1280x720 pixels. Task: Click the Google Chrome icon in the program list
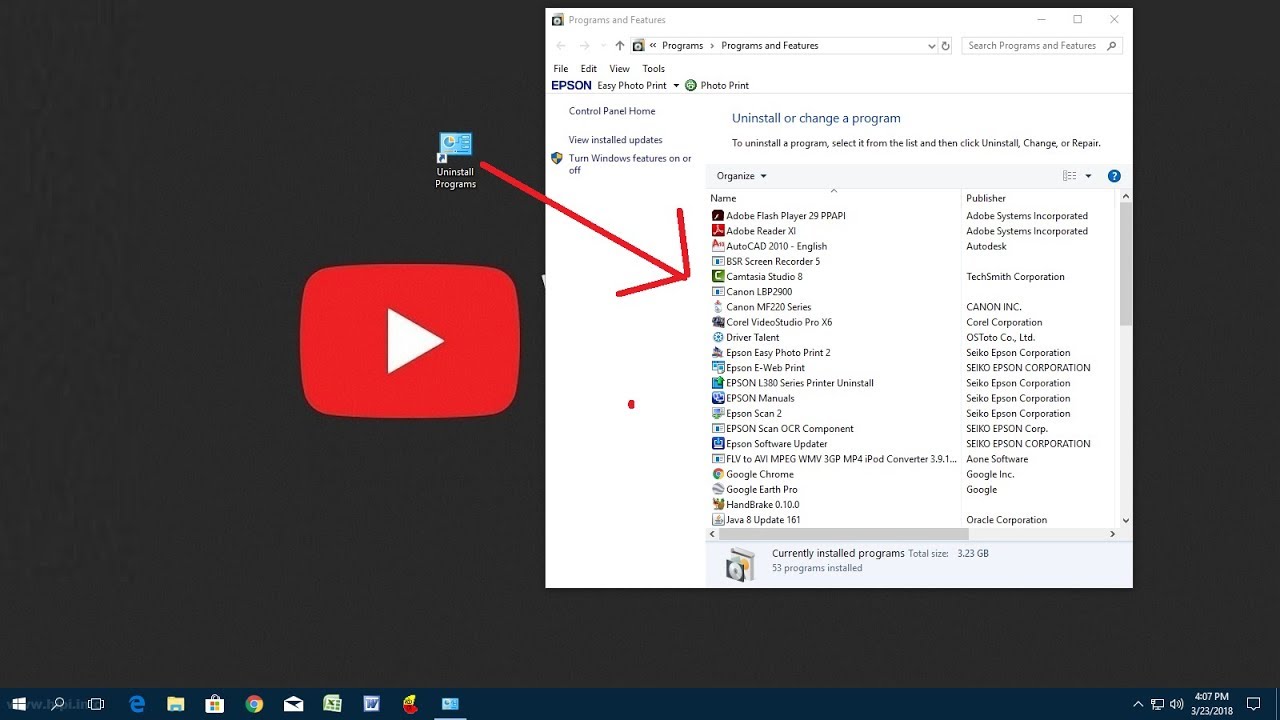coord(717,475)
